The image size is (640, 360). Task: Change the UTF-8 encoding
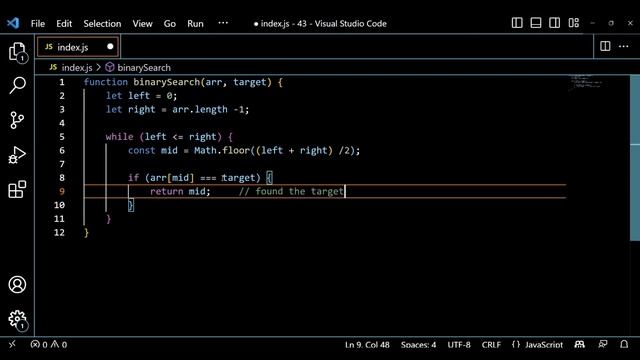pyautogui.click(x=459, y=344)
